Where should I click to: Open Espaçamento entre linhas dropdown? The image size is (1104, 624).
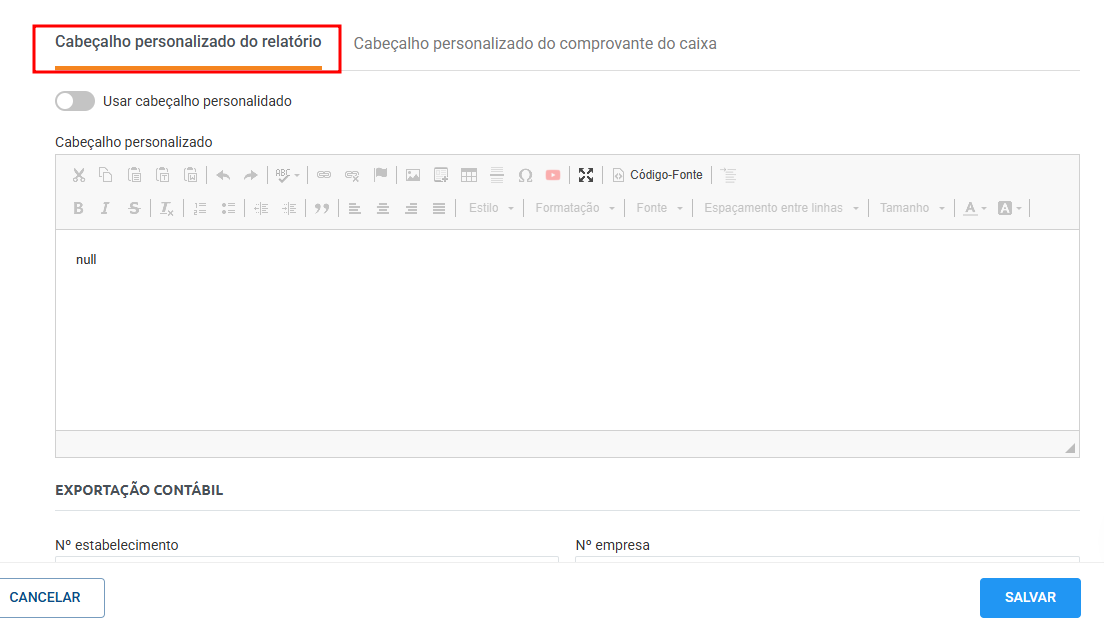click(x=781, y=208)
